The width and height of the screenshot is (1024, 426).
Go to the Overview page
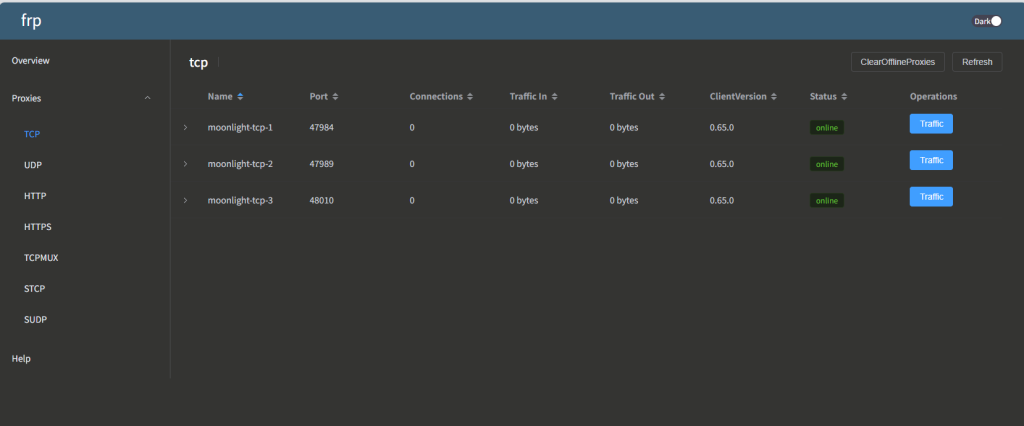coord(31,61)
